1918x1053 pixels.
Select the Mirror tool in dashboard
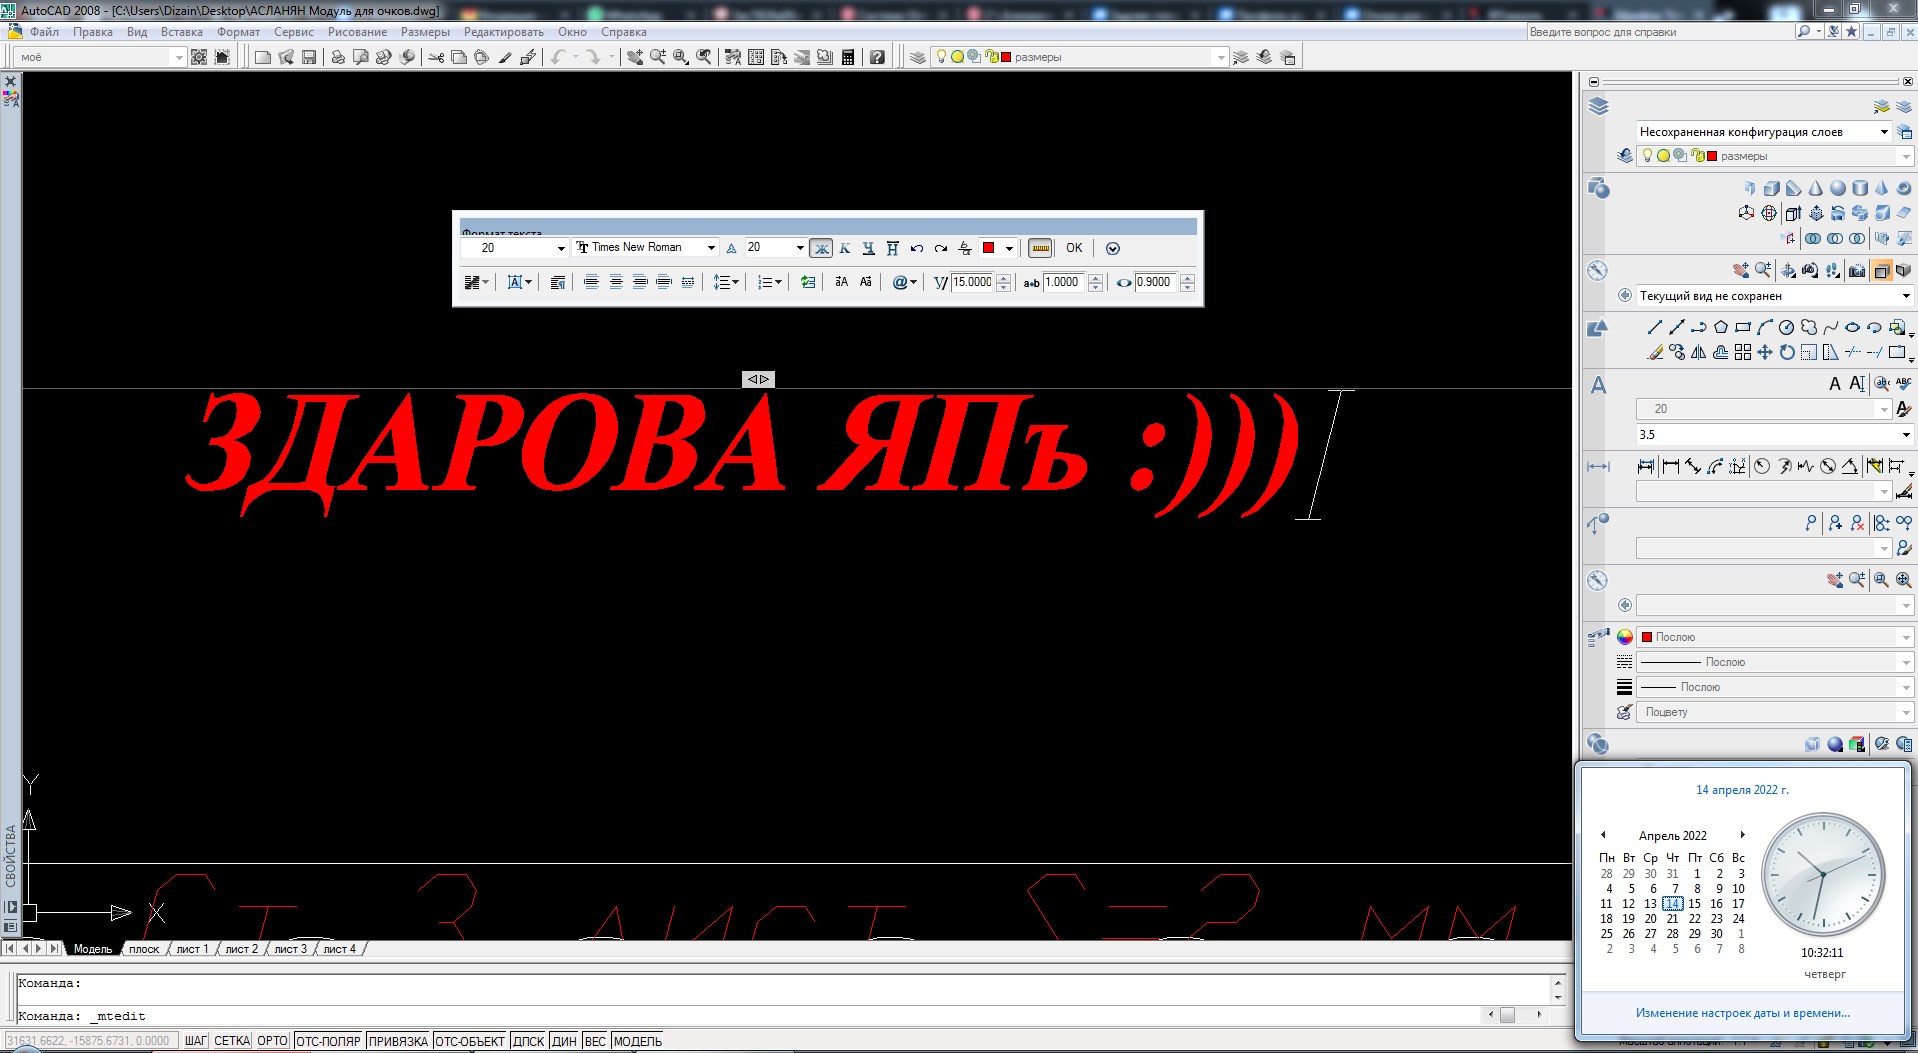coord(1698,352)
